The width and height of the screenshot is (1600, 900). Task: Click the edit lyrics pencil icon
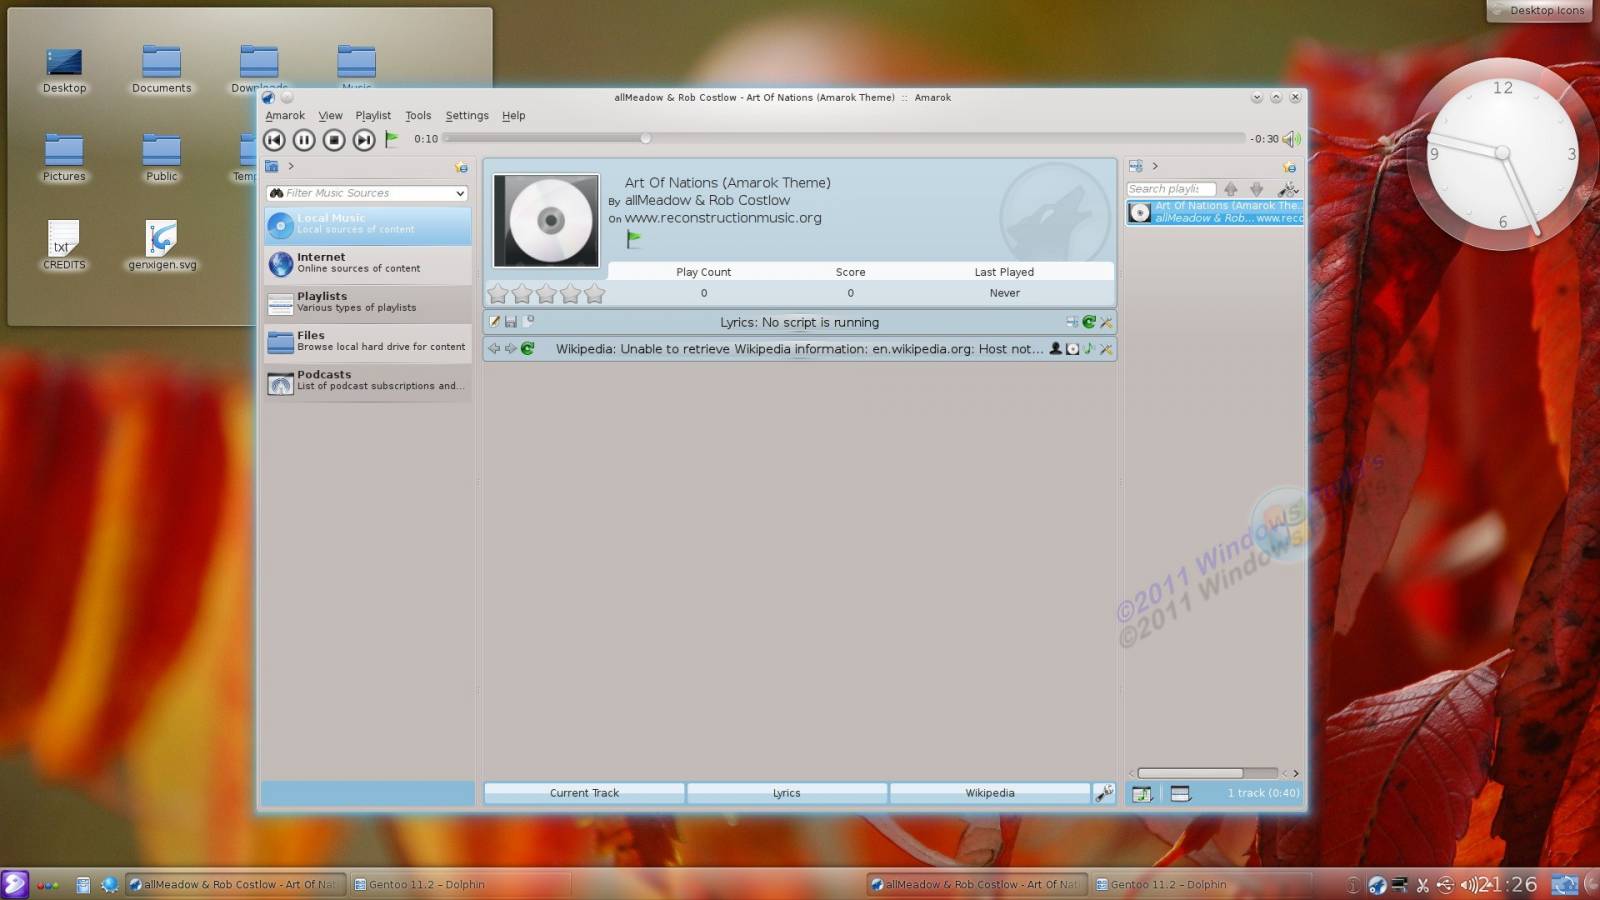tap(494, 322)
